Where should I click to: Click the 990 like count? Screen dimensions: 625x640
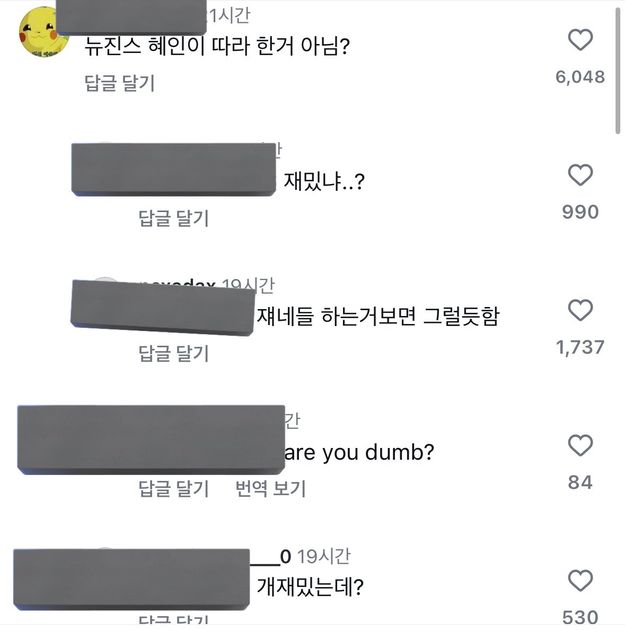[580, 212]
